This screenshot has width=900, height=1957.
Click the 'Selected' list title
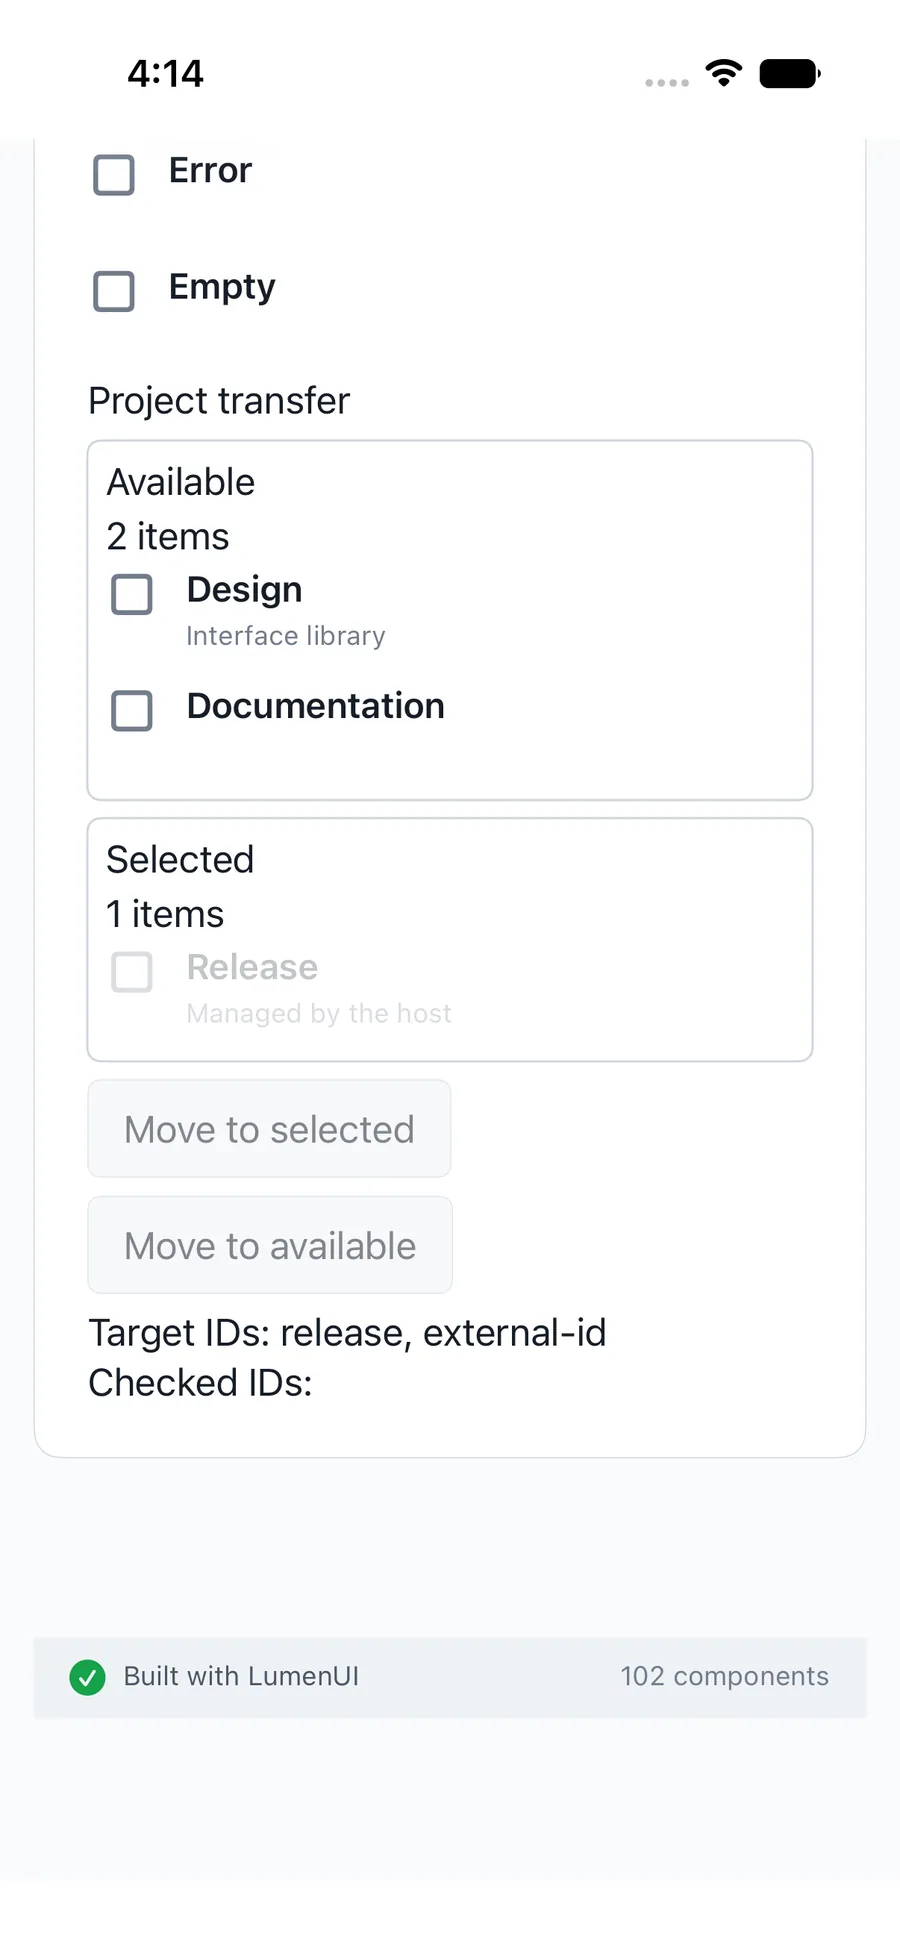[181, 859]
